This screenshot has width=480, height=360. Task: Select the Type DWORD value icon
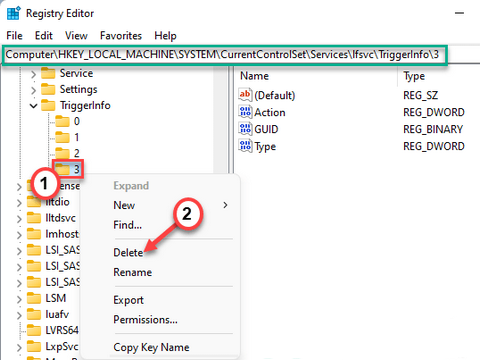245,146
